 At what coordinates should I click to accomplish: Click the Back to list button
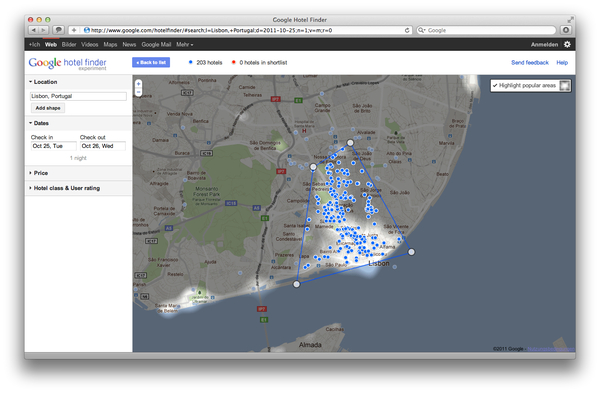151,62
